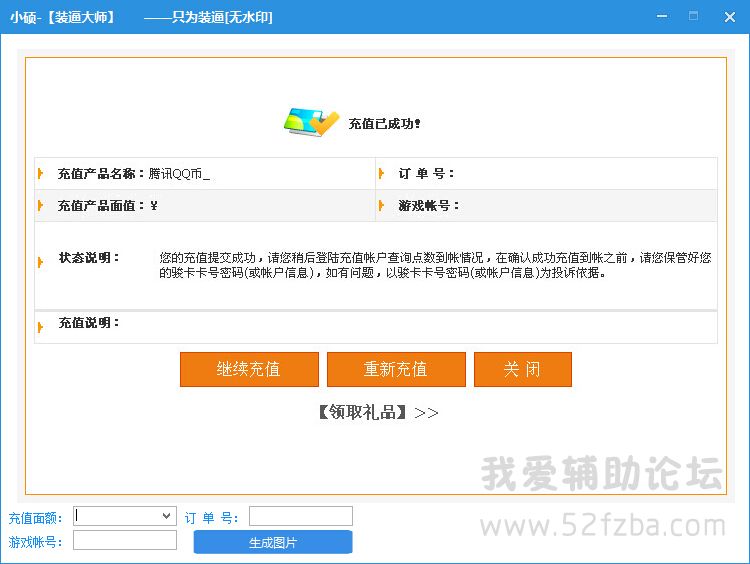Click the 充值产品面值 label

pyautogui.click(x=101, y=206)
